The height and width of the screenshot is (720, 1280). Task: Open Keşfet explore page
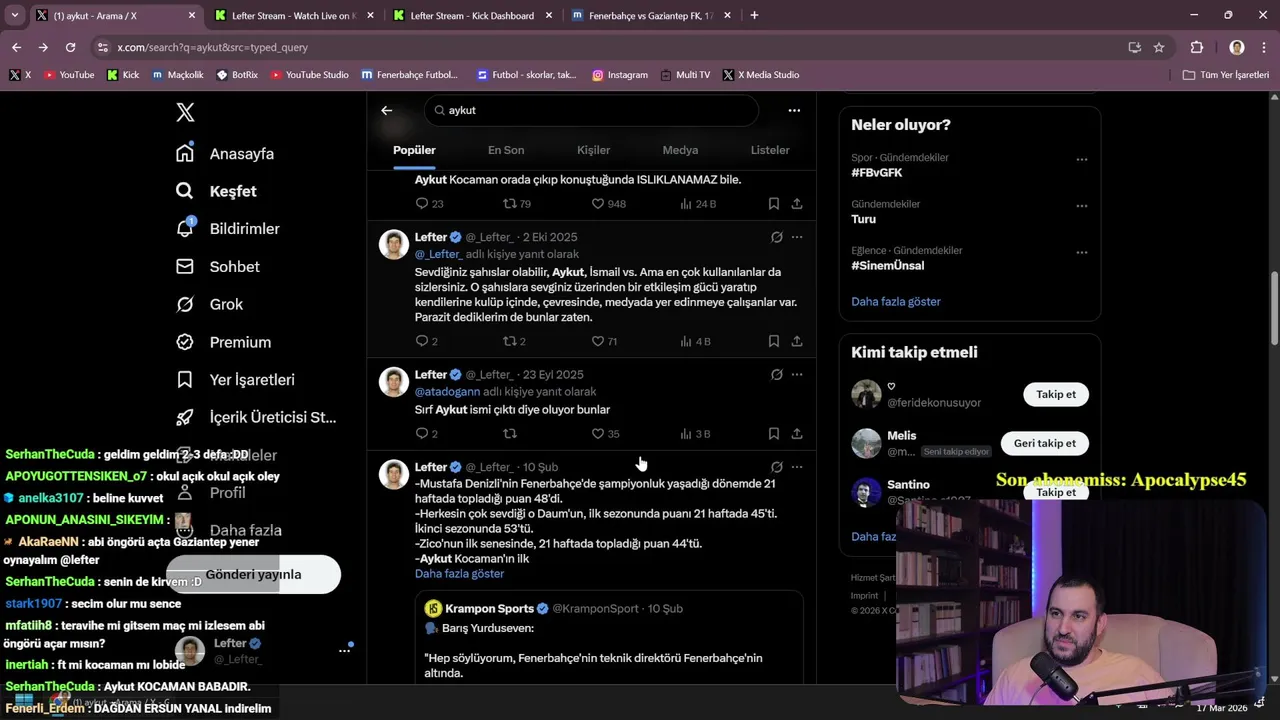216,191
